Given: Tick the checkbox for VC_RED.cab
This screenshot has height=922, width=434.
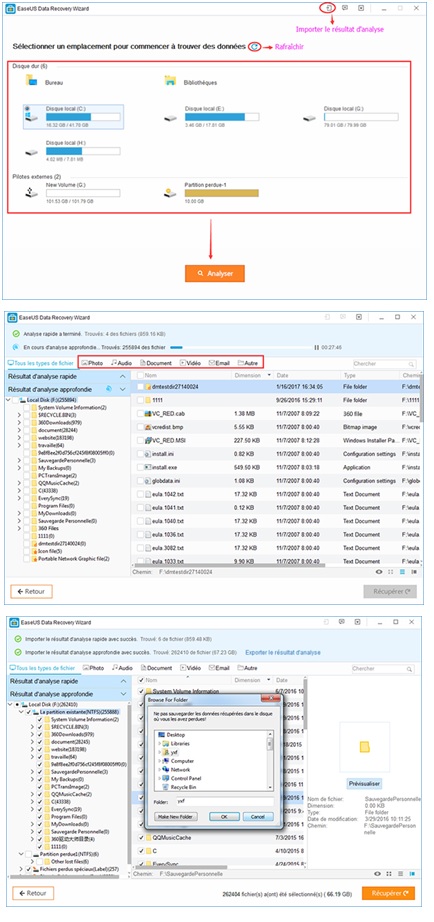Looking at the screenshot, I should tap(141, 413).
